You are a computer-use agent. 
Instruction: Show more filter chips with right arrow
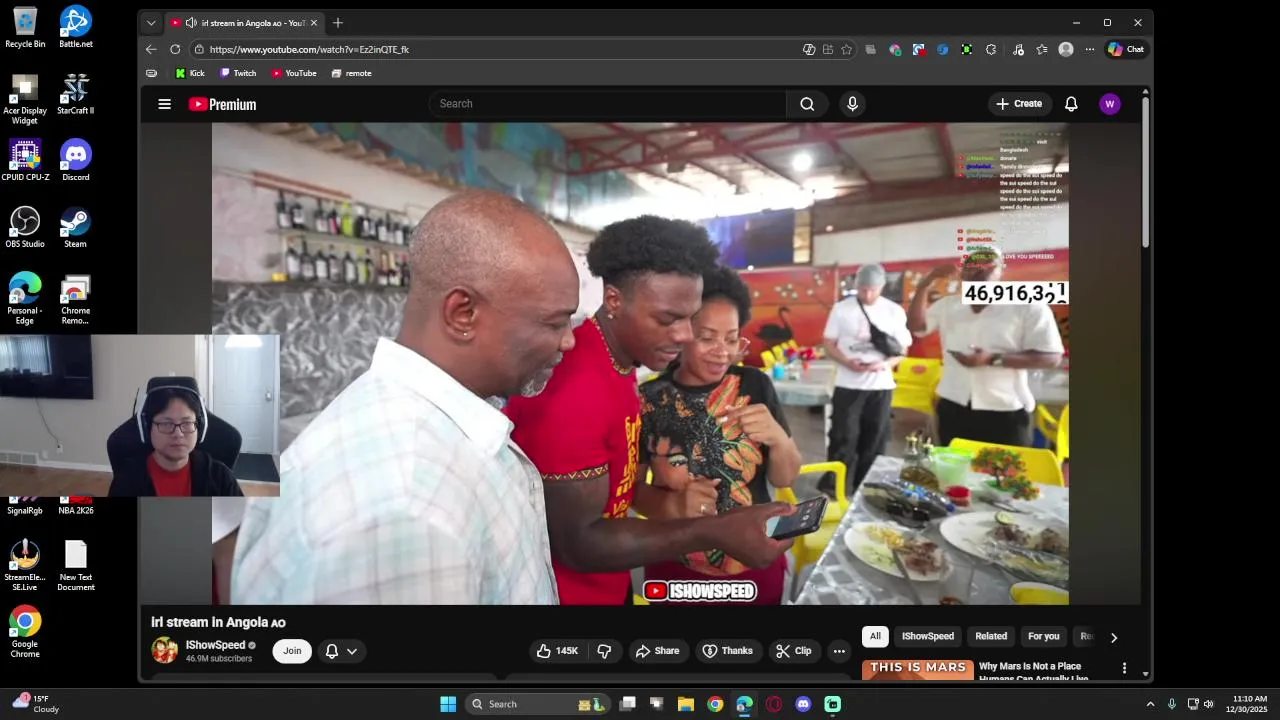[x=1113, y=637]
